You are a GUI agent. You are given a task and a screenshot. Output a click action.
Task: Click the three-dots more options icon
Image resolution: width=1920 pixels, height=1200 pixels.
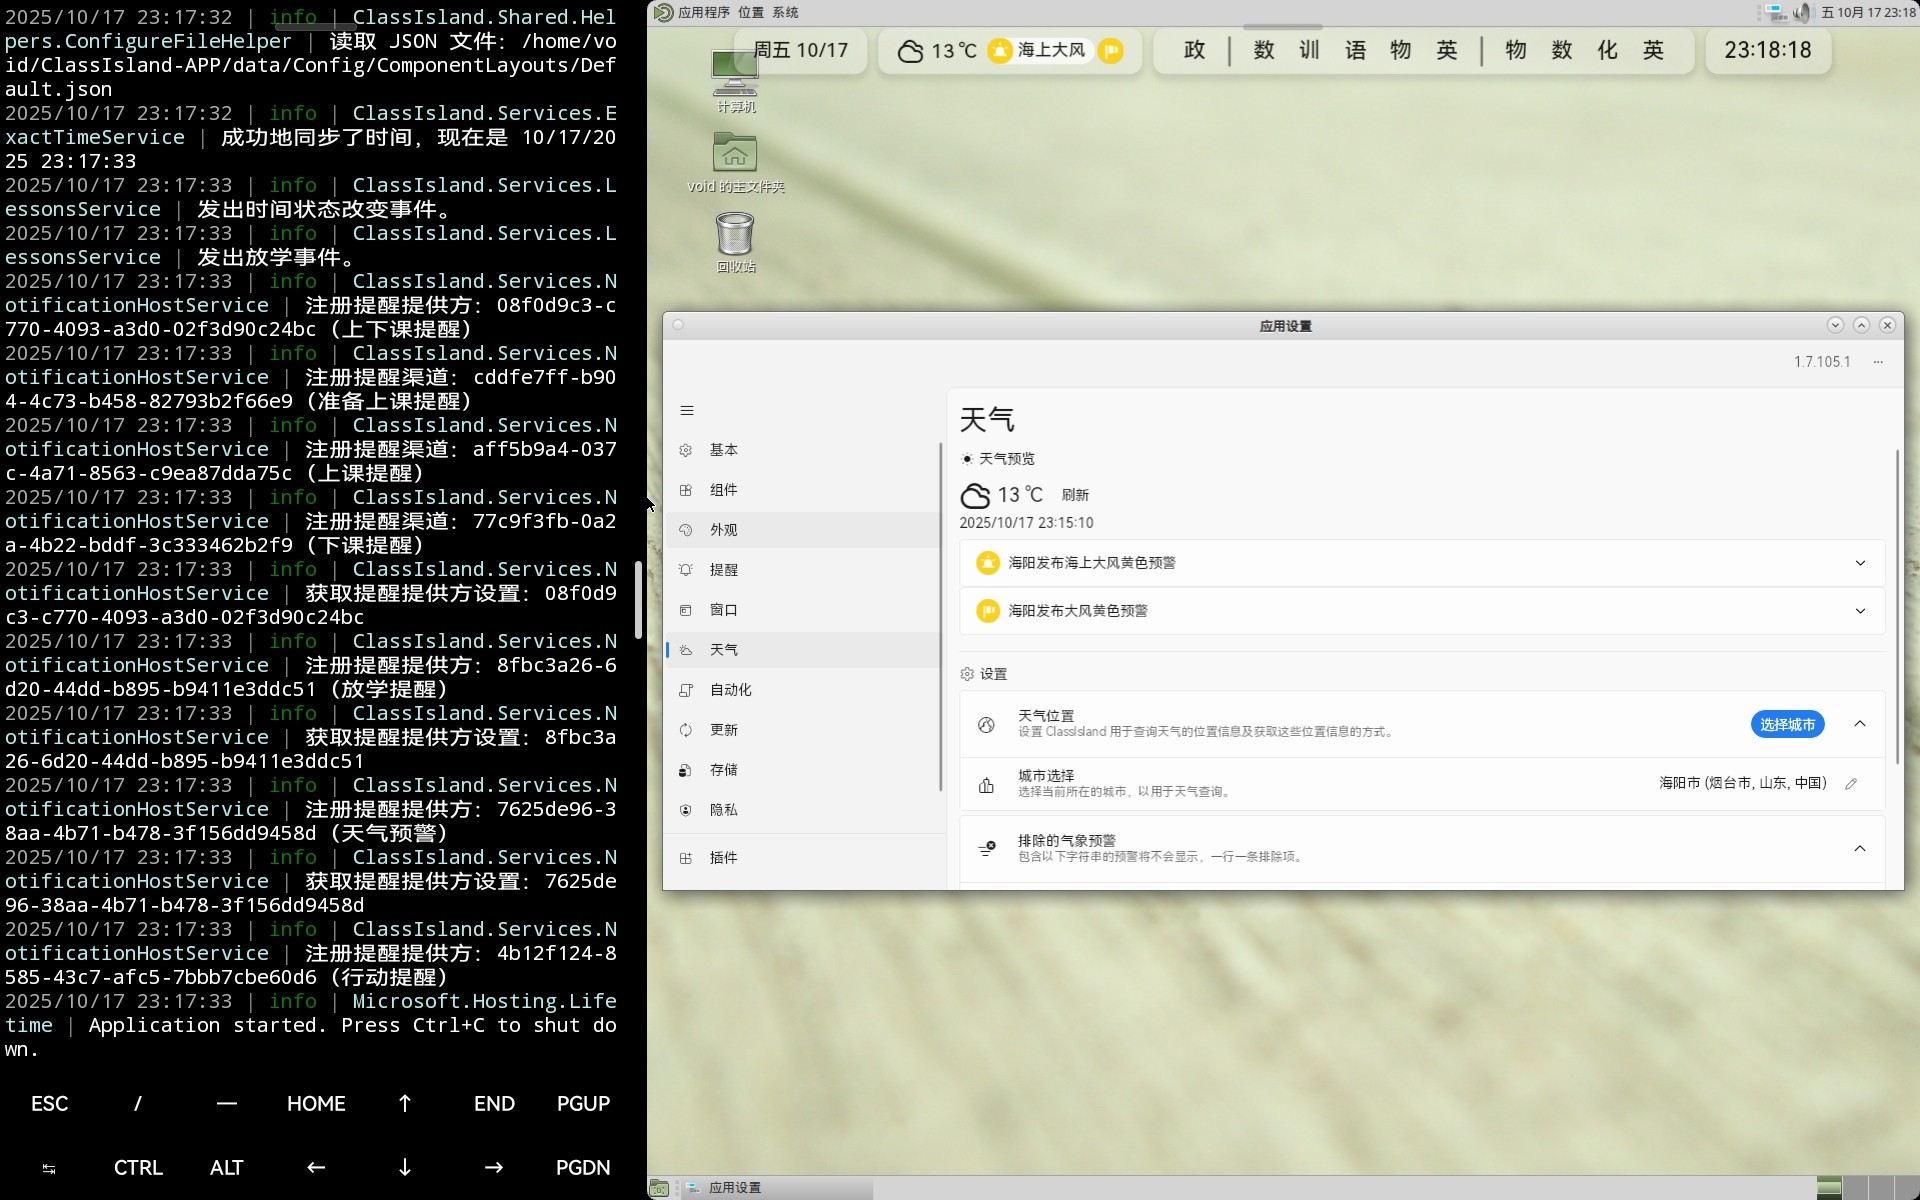pos(1878,362)
